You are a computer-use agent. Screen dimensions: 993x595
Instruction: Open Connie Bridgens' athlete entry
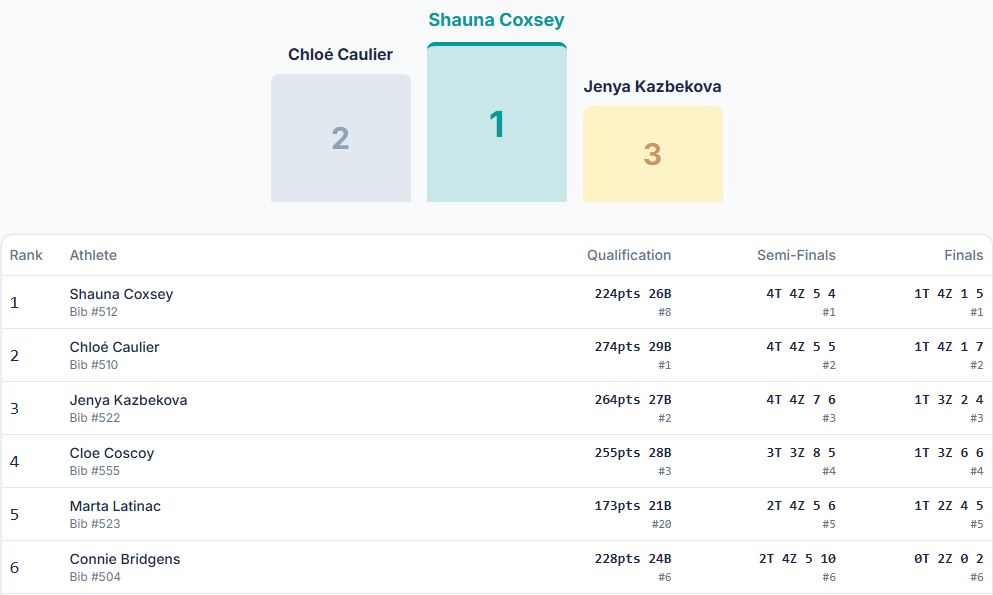click(125, 559)
